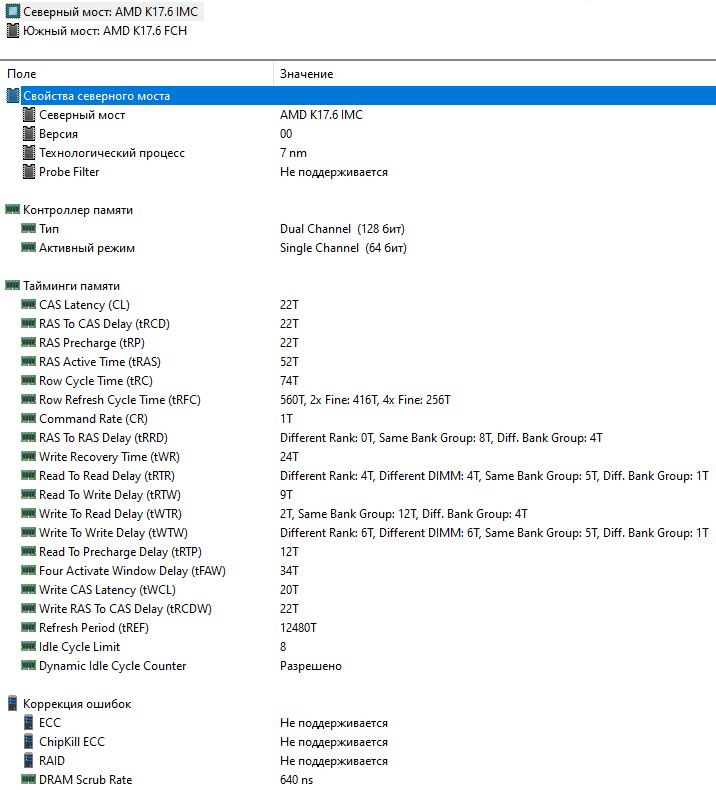Click the icon of the ECC row
This screenshot has width=716, height=790.
point(29,723)
